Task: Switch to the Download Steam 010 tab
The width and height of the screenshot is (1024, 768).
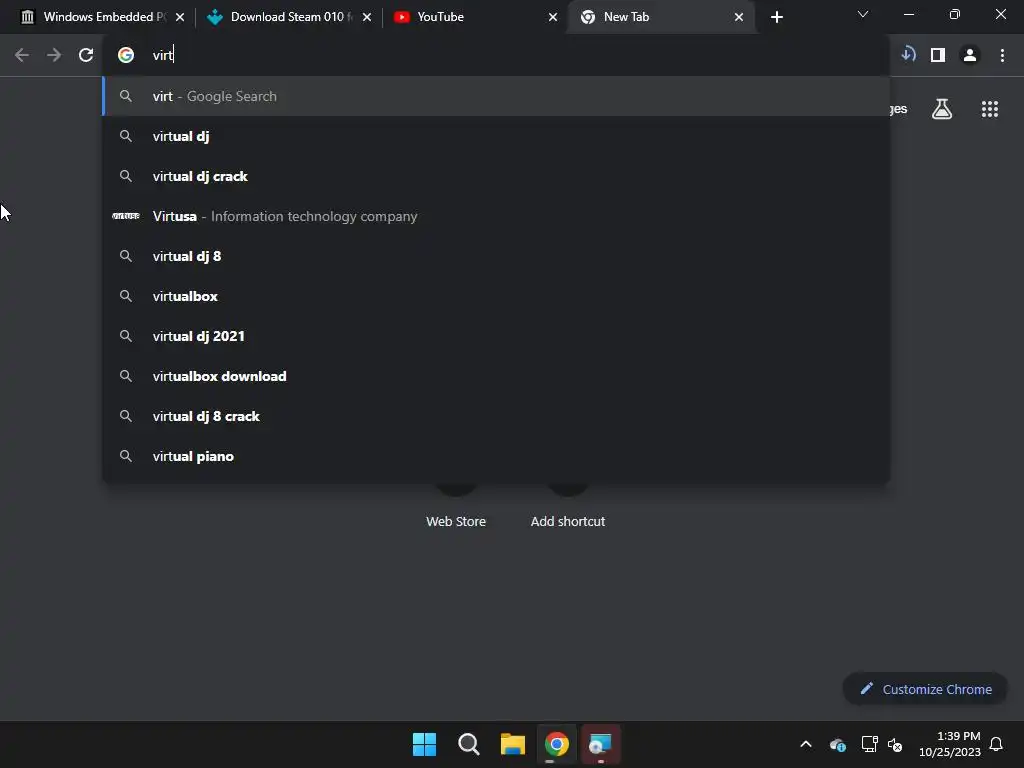Action: pos(287,17)
